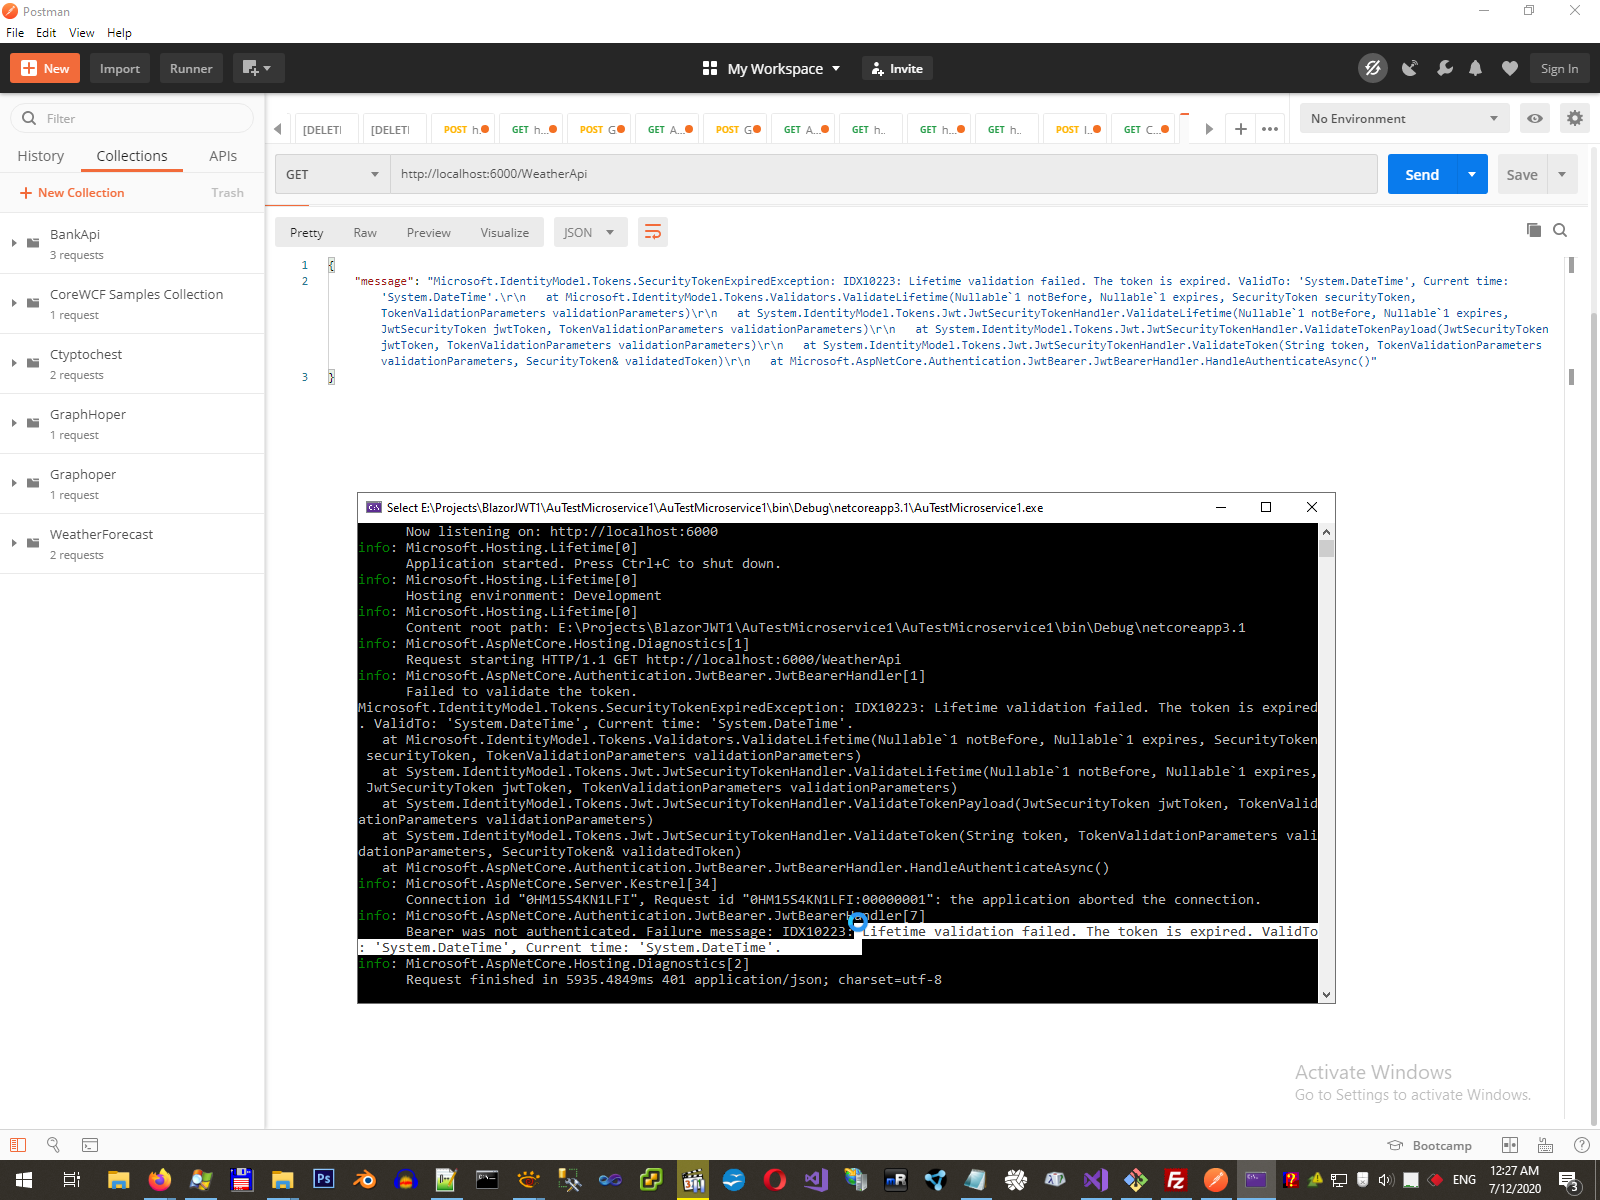Switch response view to Preview

click(x=429, y=232)
